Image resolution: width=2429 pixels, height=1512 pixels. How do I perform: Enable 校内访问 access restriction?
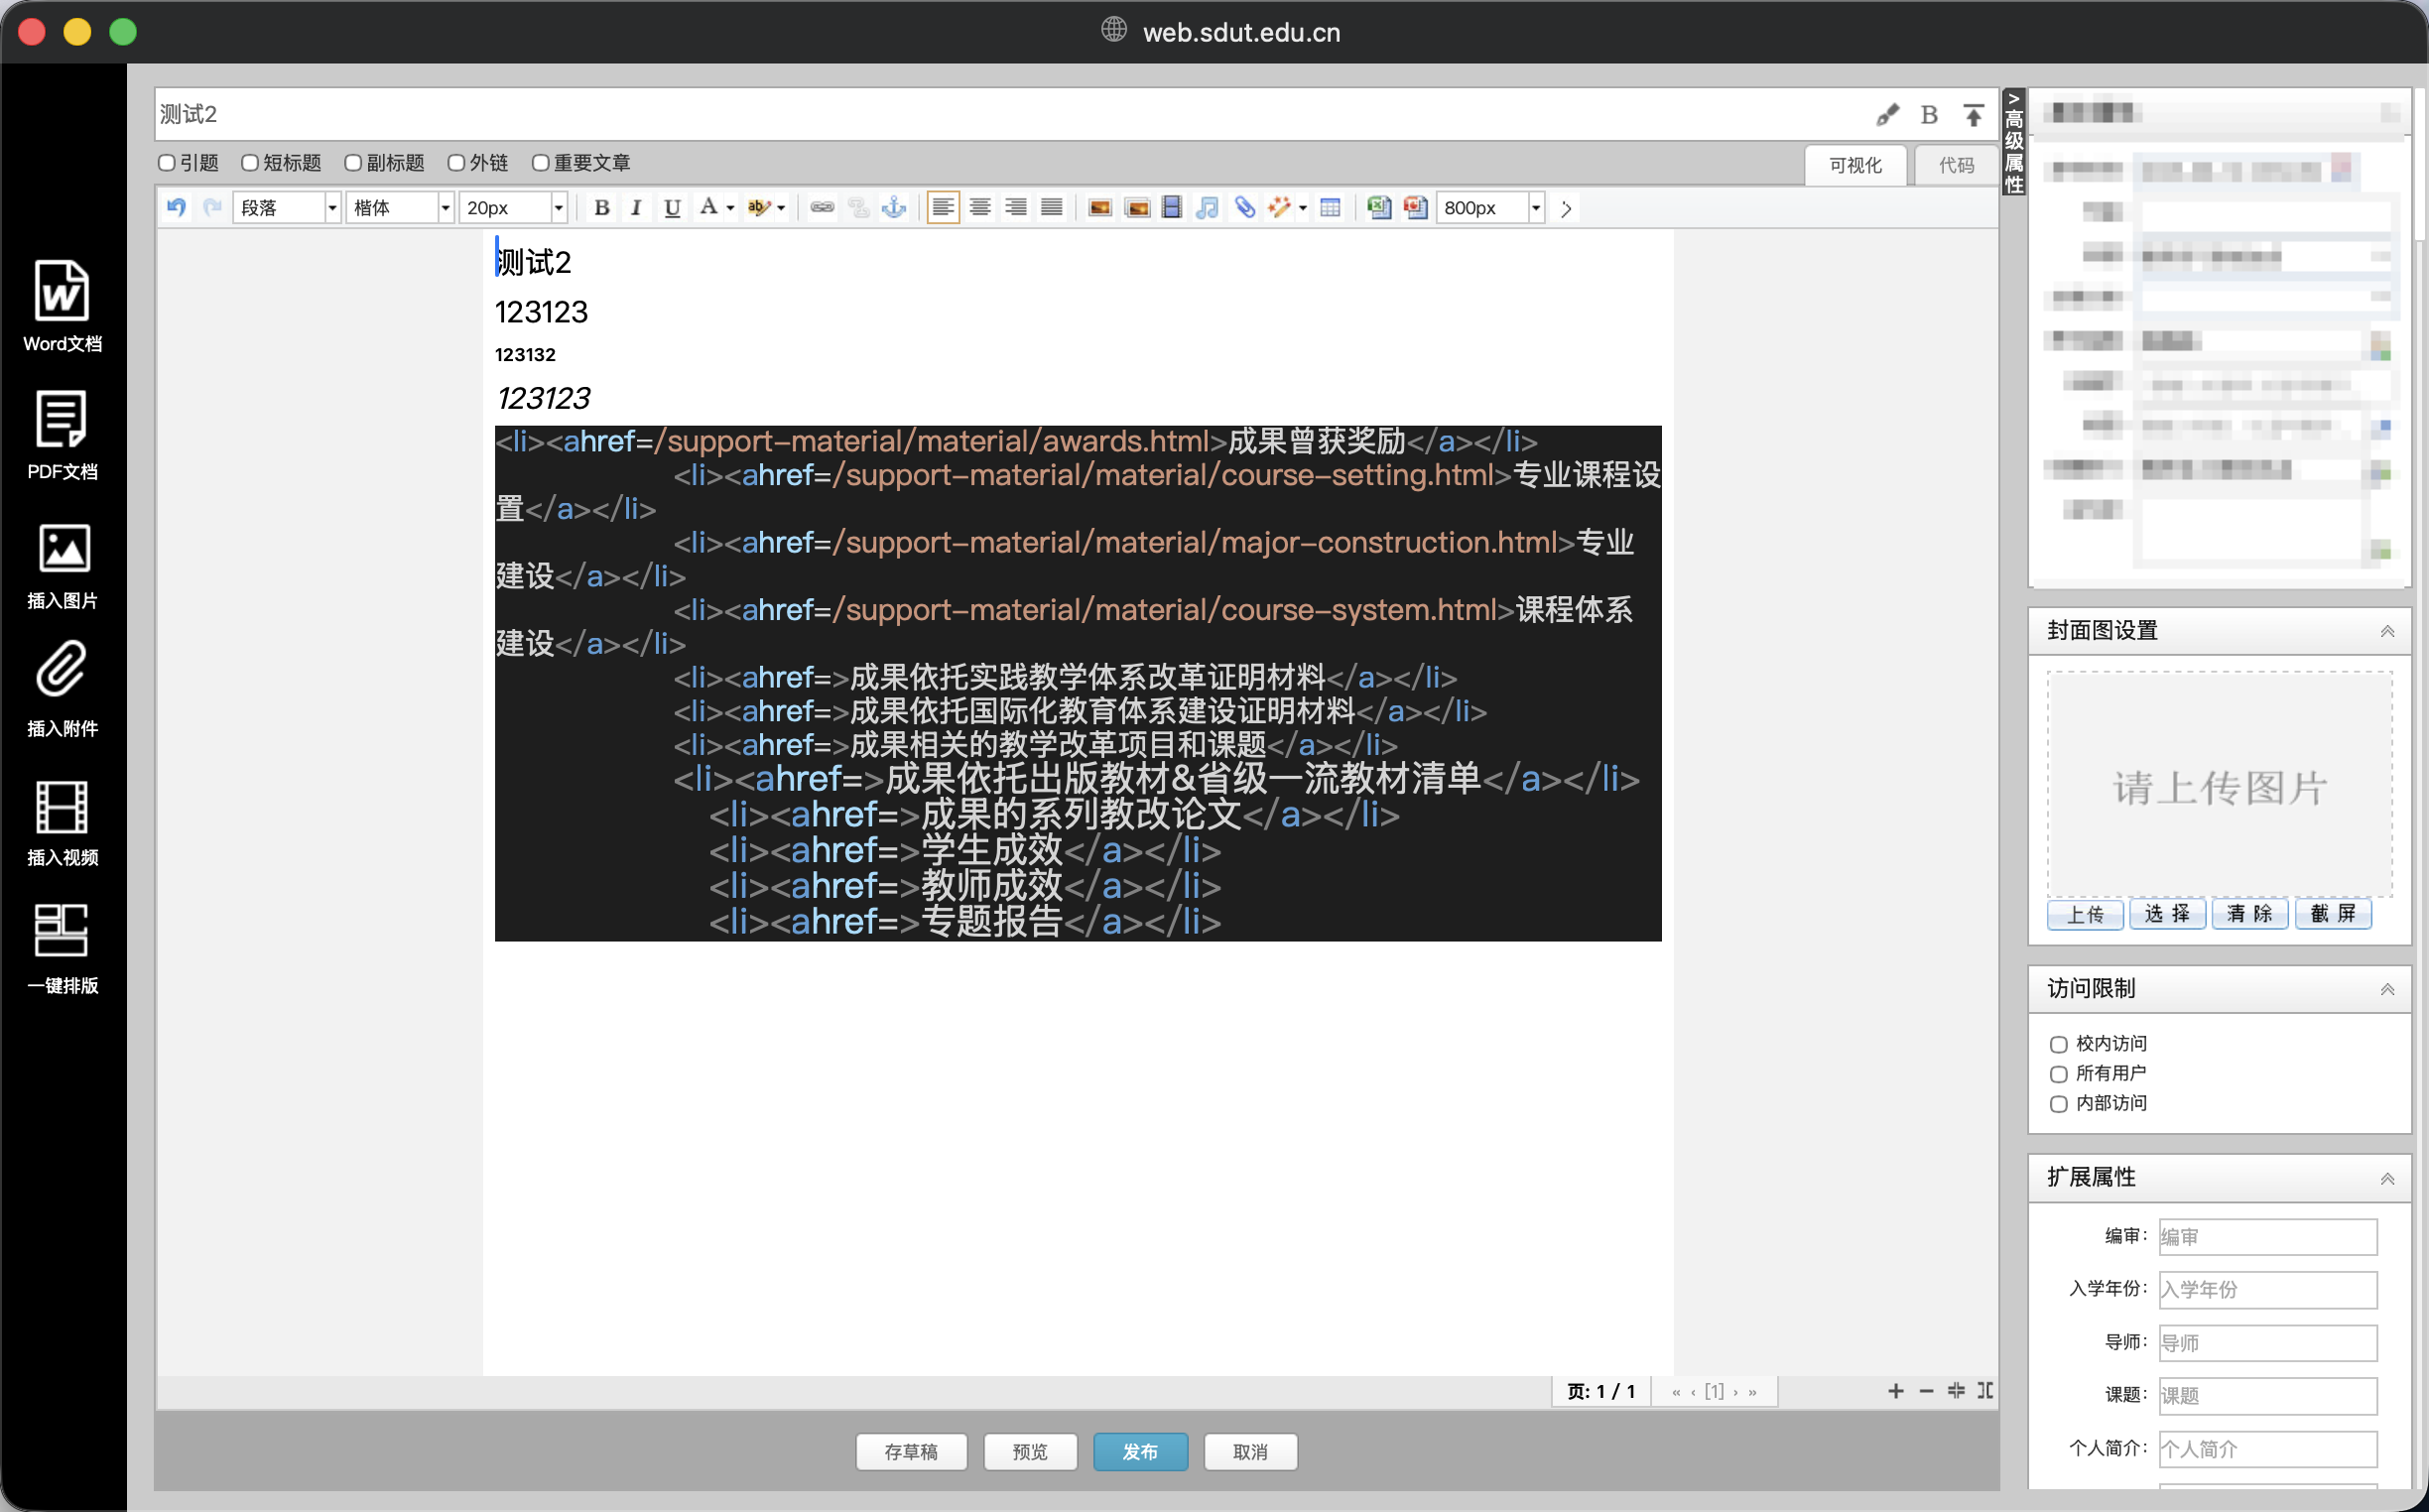tap(2059, 1043)
